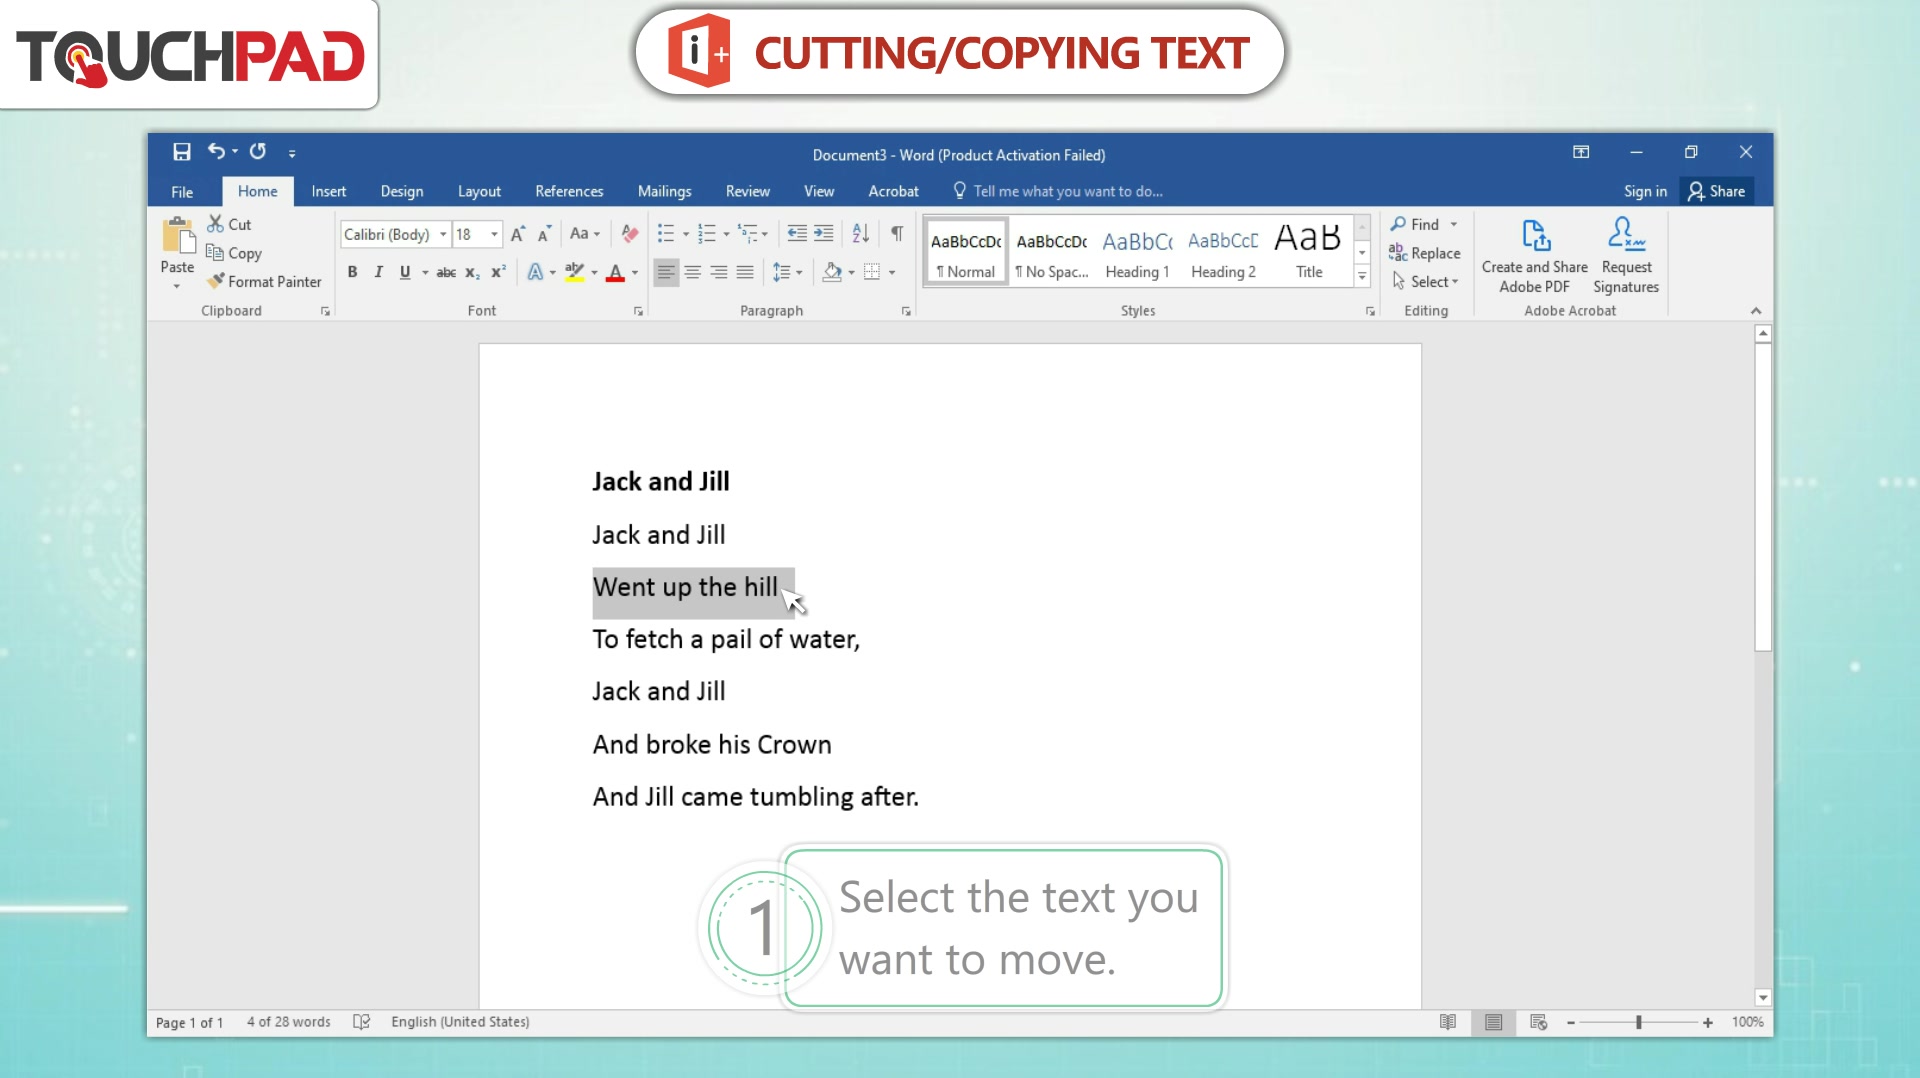
Task: Toggle italic formatting
Action: click(378, 272)
